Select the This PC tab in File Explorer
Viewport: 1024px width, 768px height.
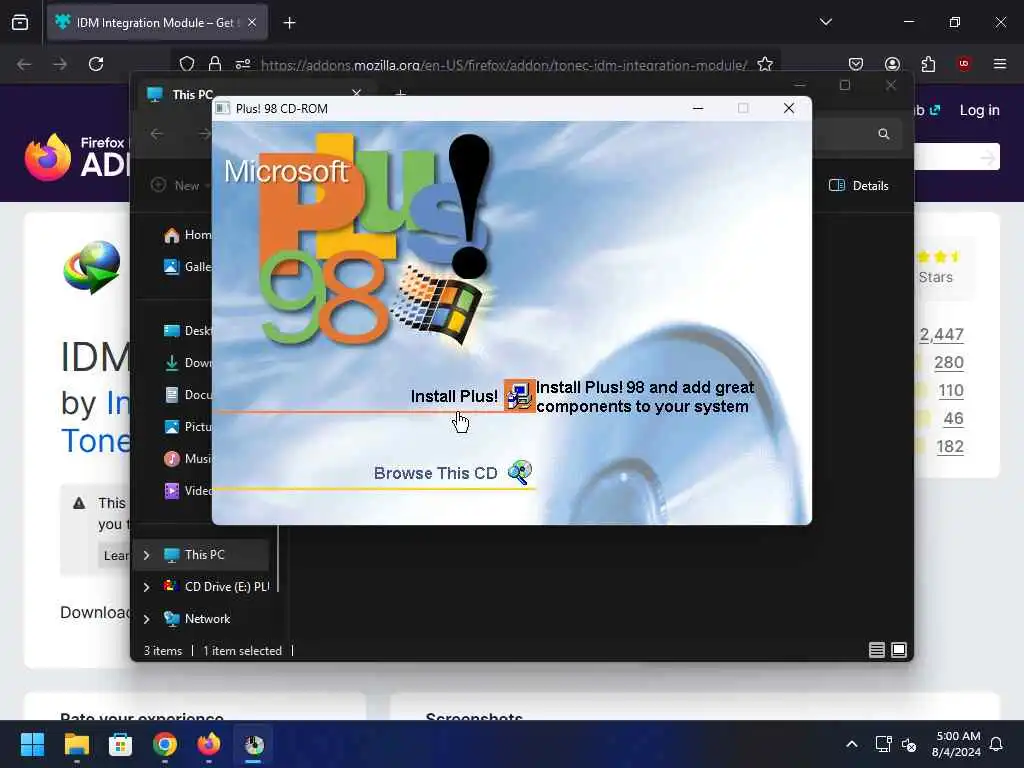(193, 95)
